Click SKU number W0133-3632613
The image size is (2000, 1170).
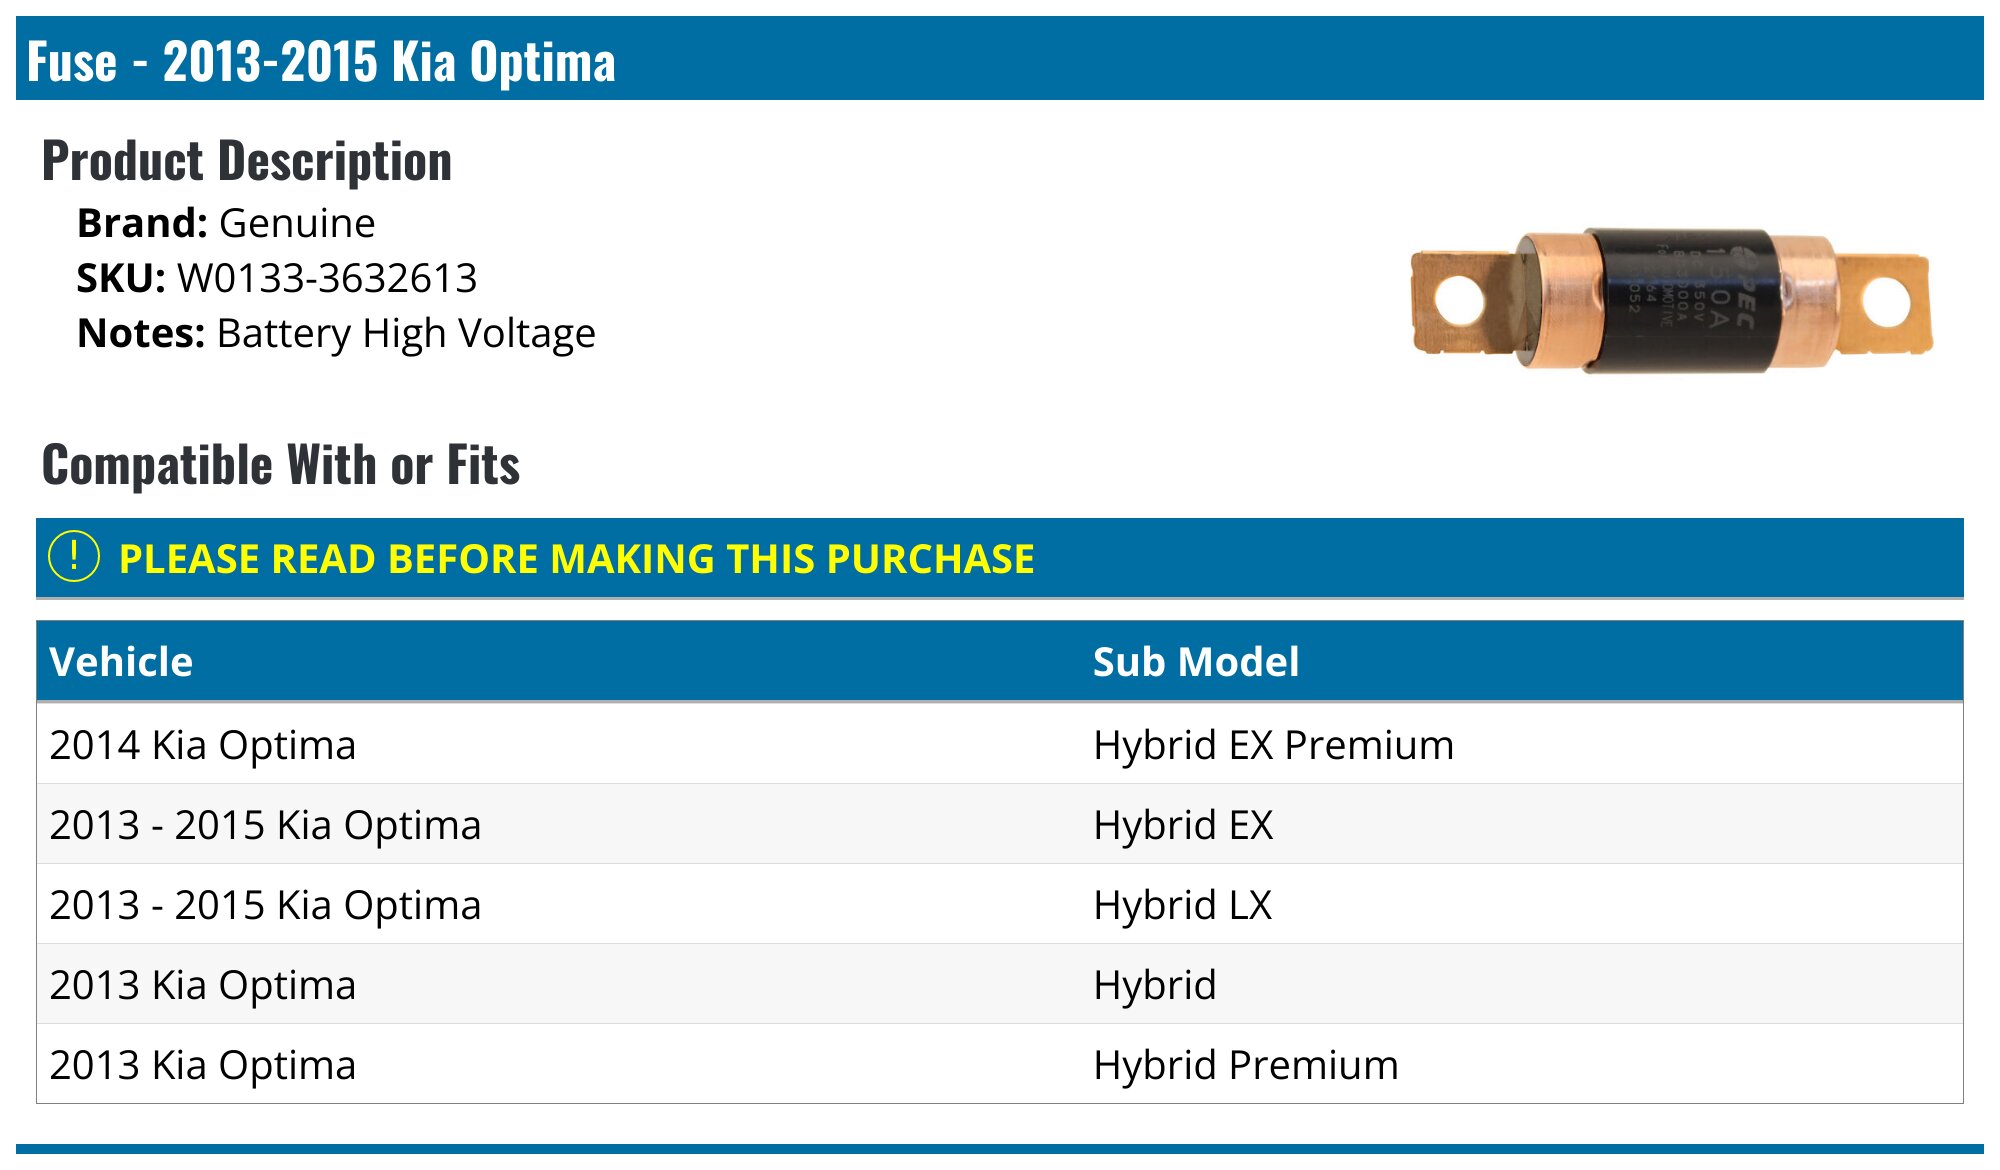point(327,278)
